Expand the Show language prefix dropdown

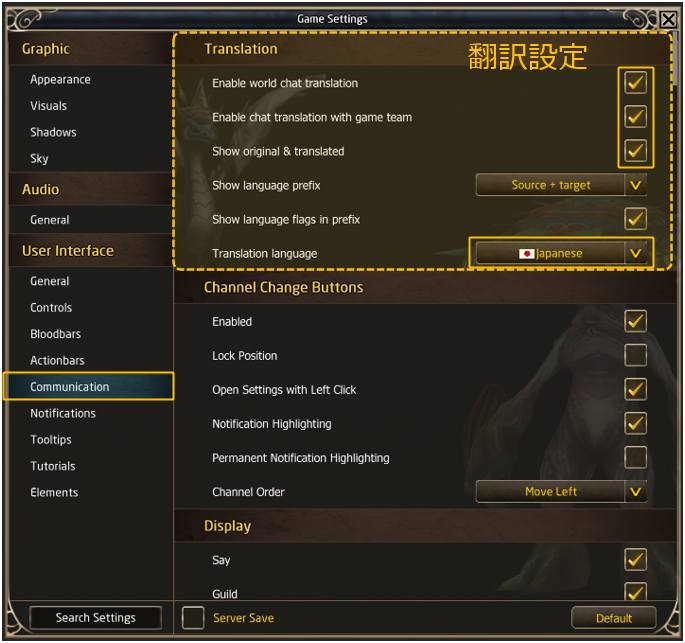pyautogui.click(x=635, y=185)
